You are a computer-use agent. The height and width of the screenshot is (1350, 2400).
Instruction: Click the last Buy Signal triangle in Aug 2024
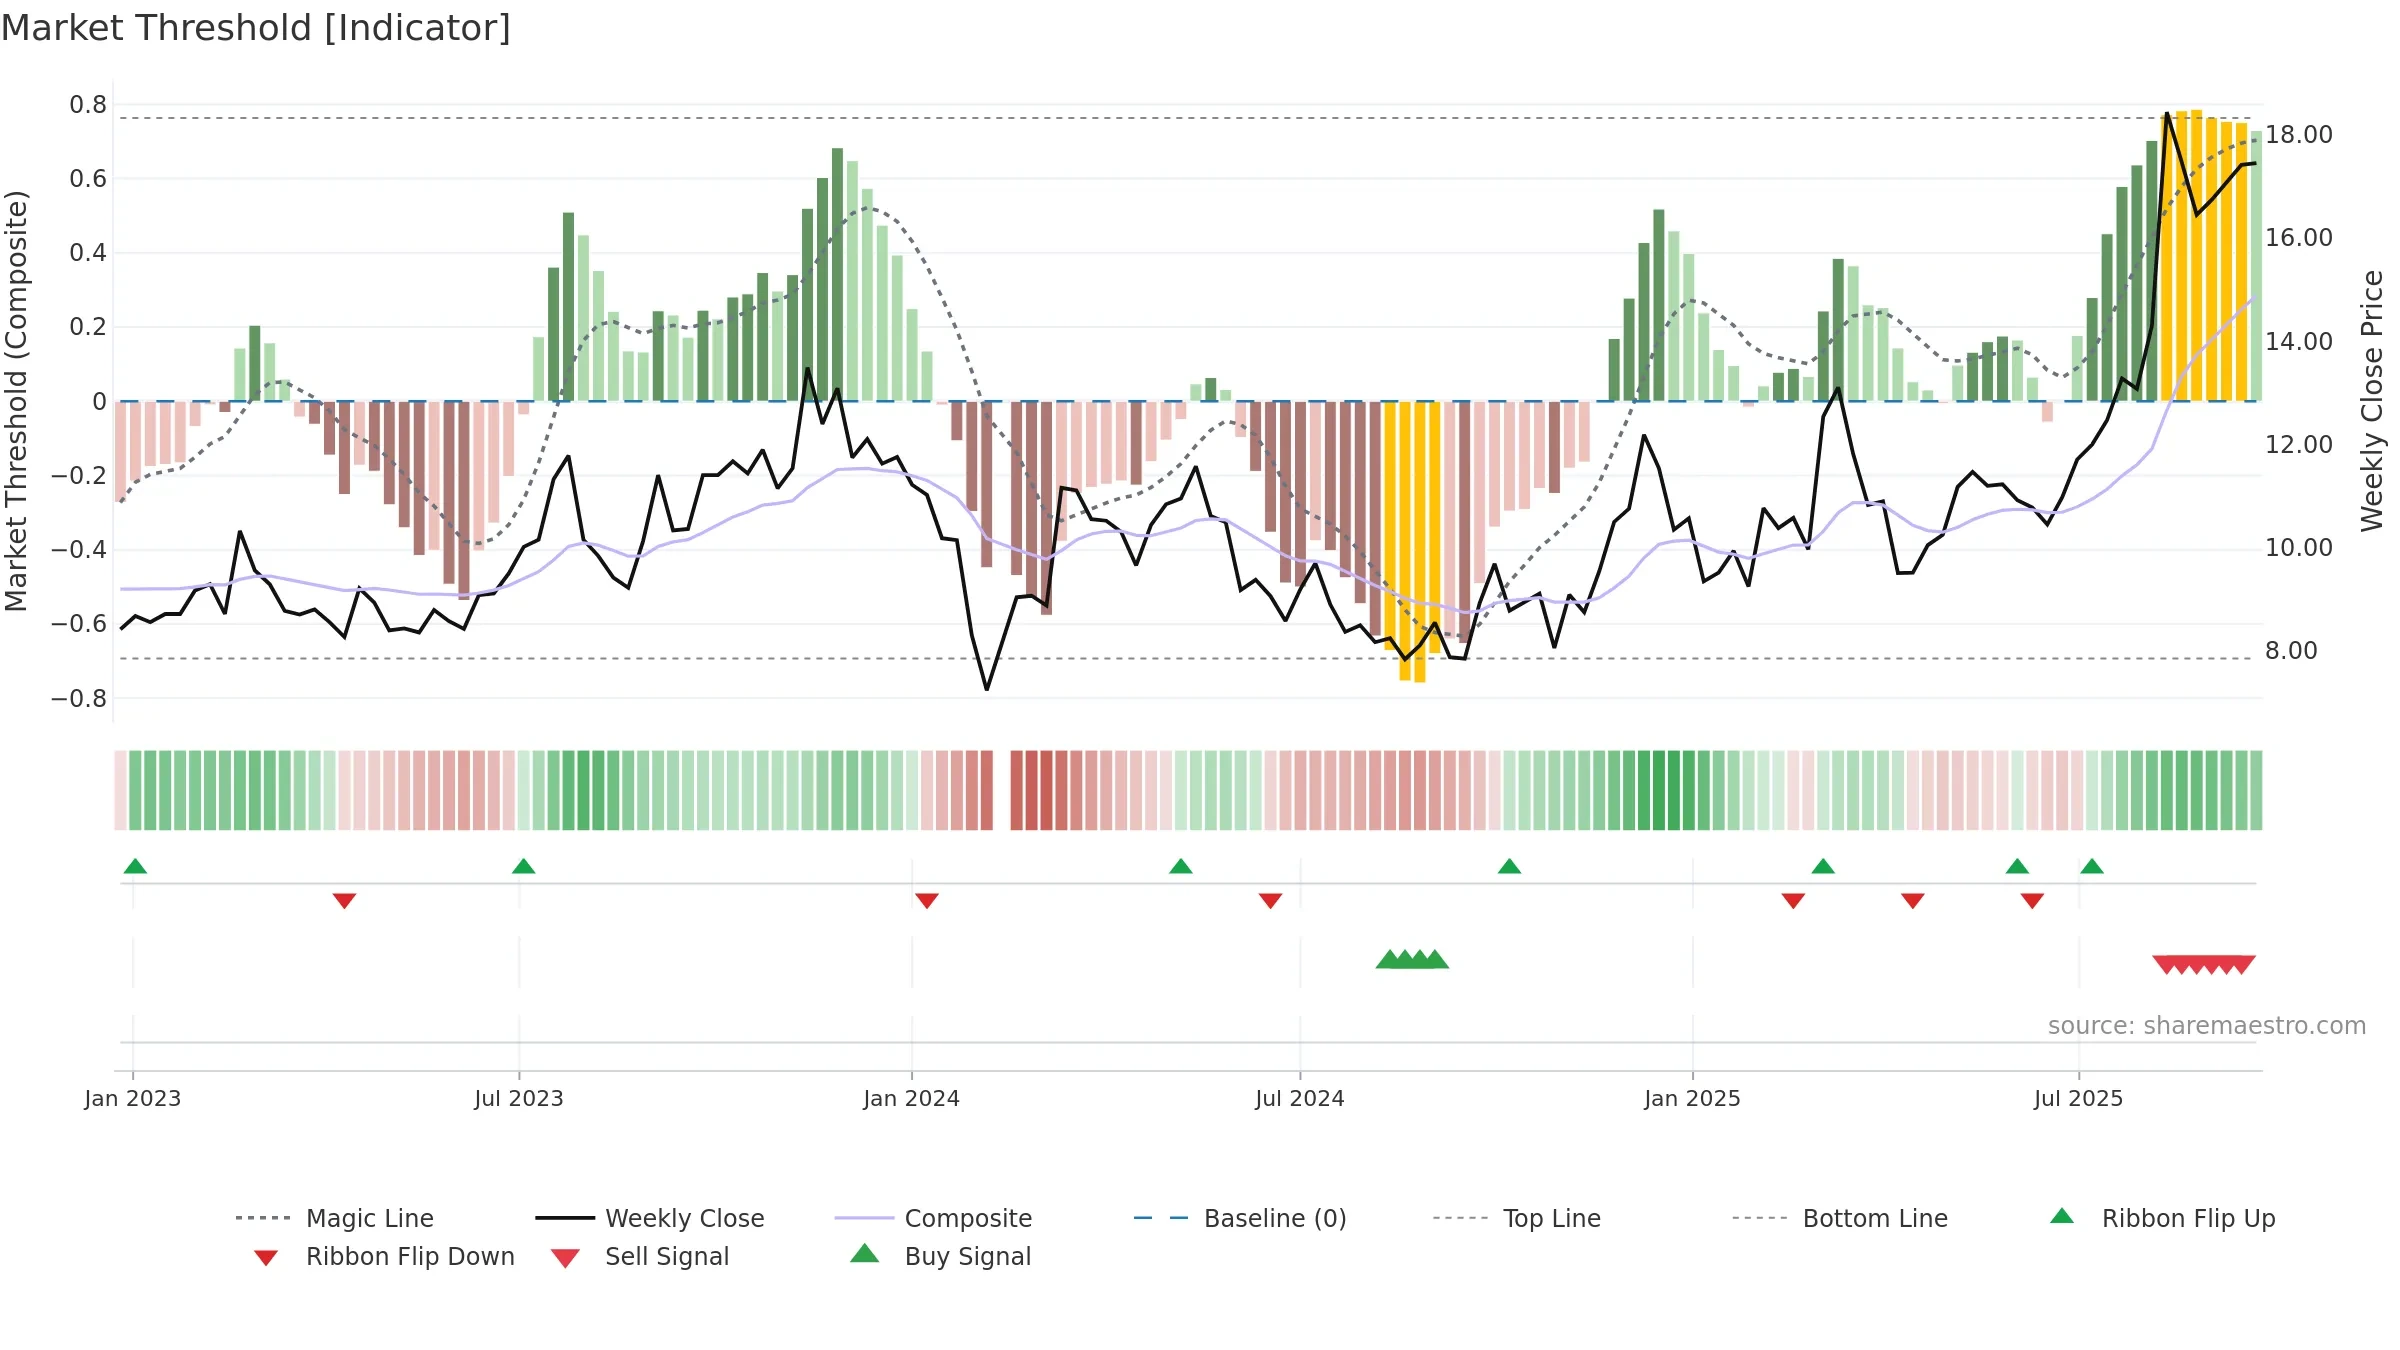point(1437,959)
